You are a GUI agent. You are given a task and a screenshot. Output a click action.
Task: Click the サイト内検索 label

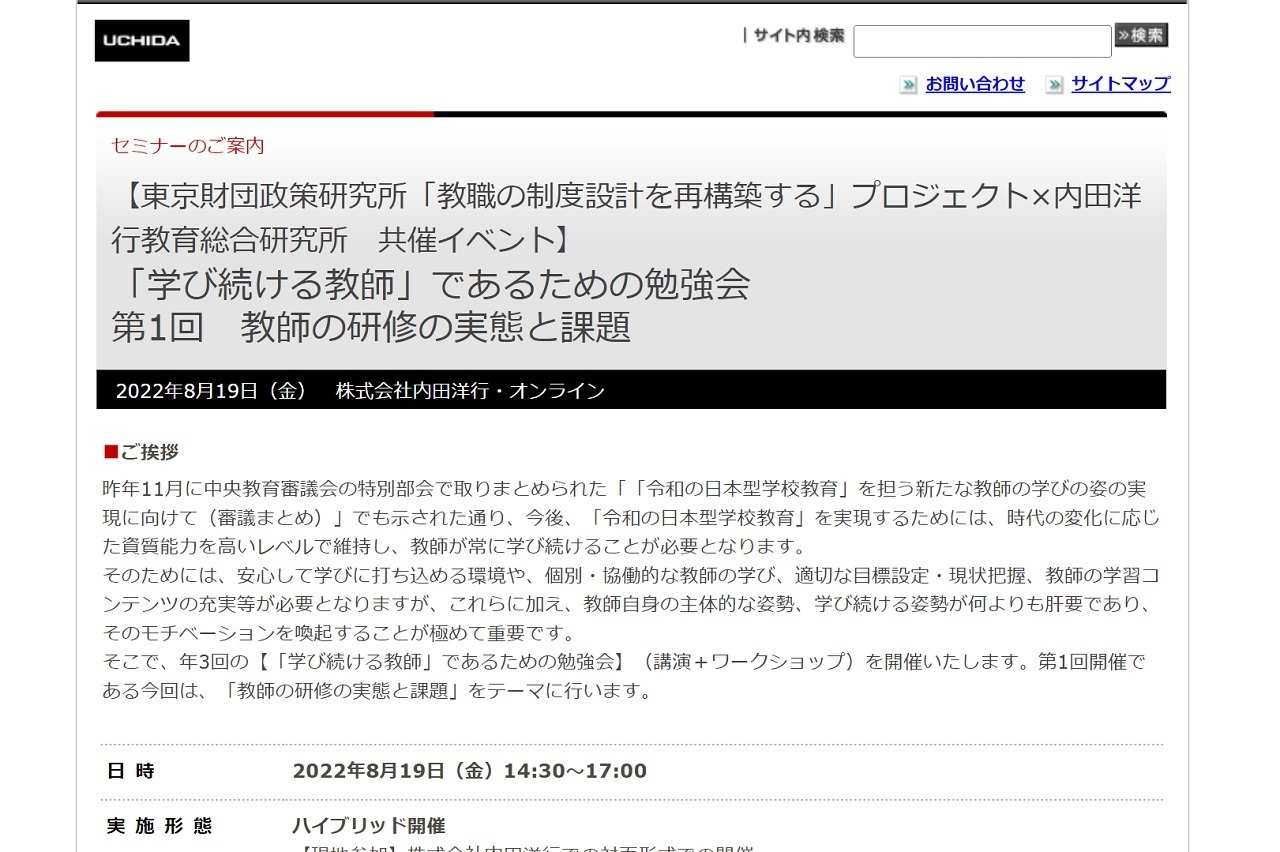click(x=799, y=35)
